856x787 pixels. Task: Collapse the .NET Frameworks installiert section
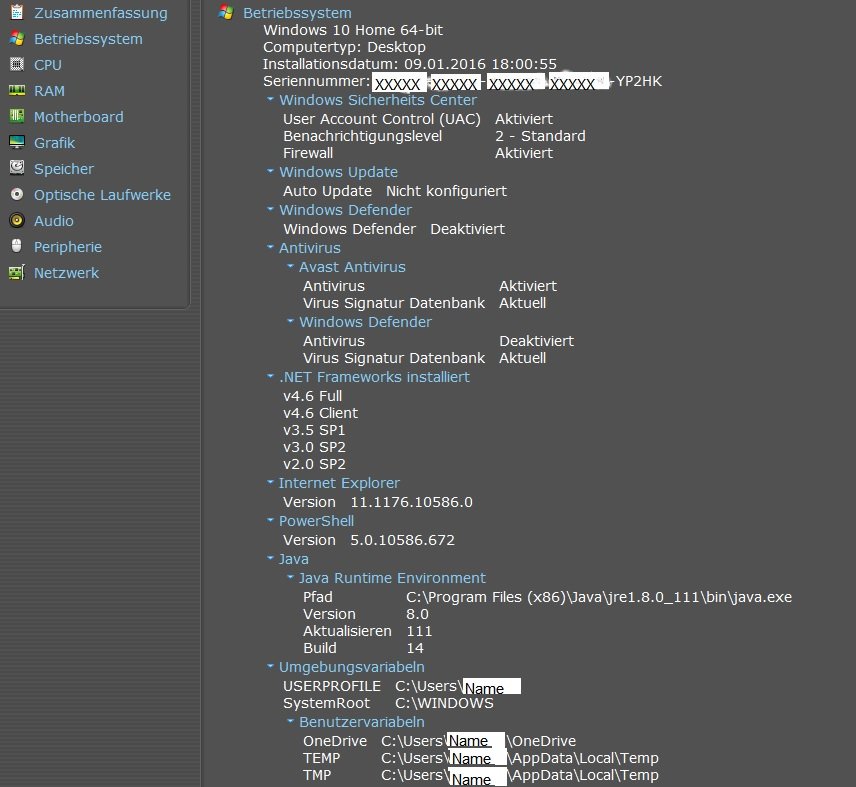pyautogui.click(x=270, y=377)
